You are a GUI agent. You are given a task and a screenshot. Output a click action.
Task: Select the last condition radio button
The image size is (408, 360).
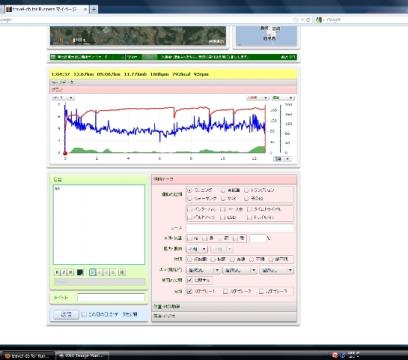pos(271,259)
